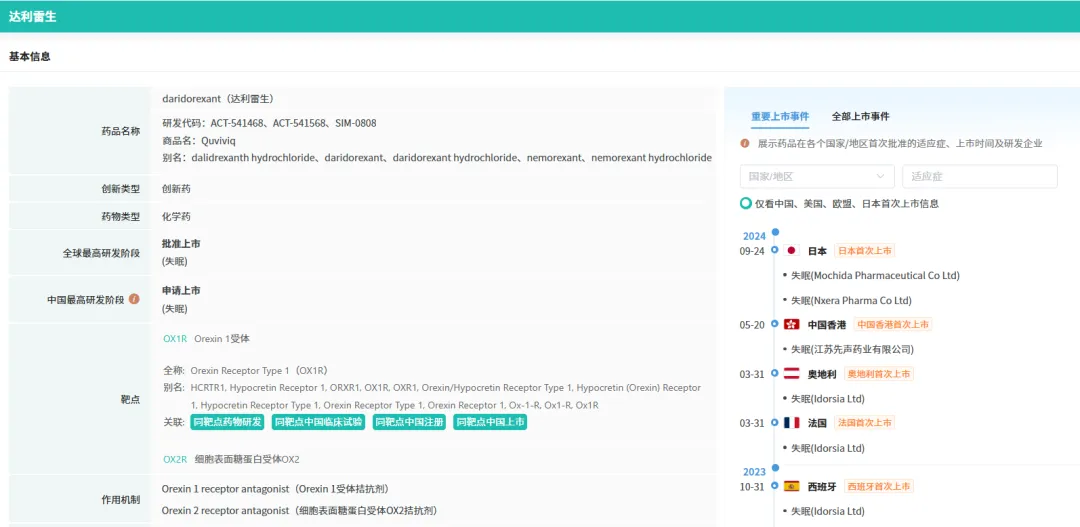
Task: Toggle 仅看中国、美国、欧盟、日本首次上市信息 option
Action: (x=746, y=203)
